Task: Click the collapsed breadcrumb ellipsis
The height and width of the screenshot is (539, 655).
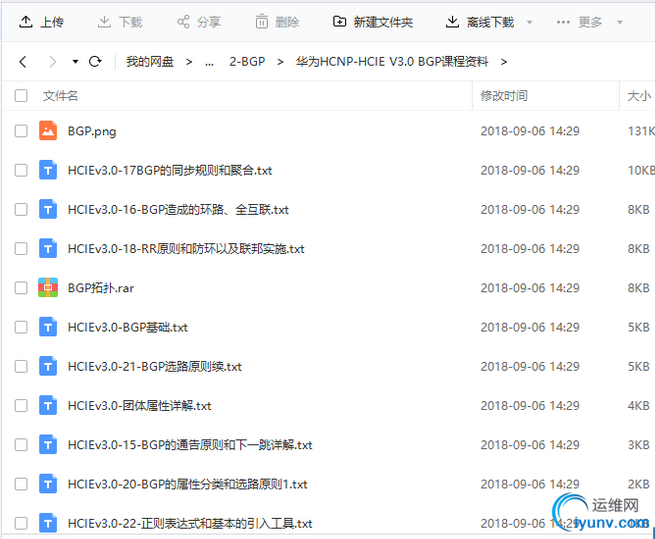Action: (209, 63)
